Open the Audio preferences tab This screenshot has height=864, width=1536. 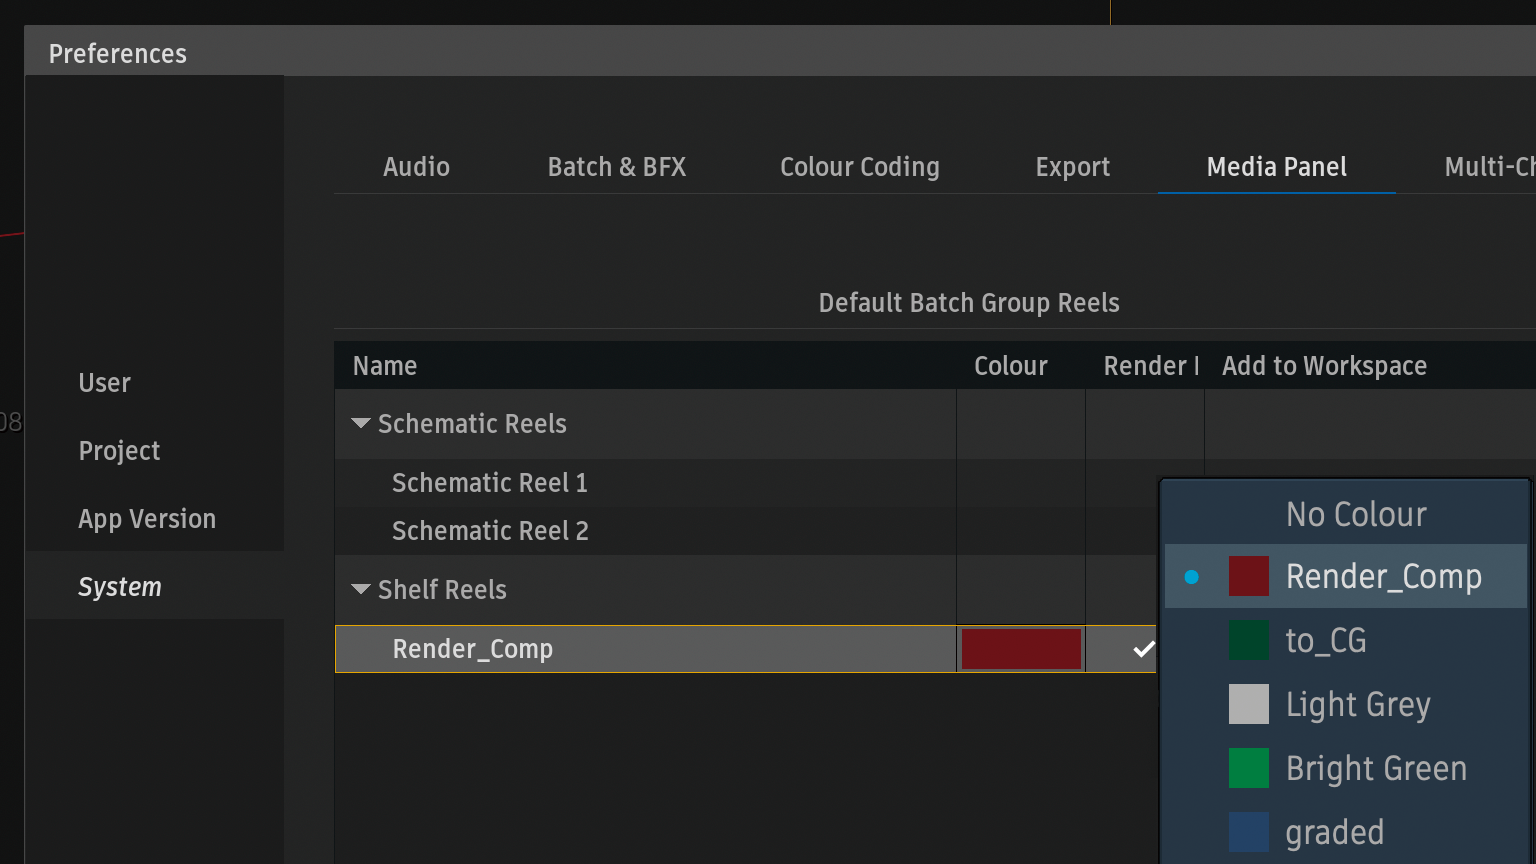[x=416, y=167]
